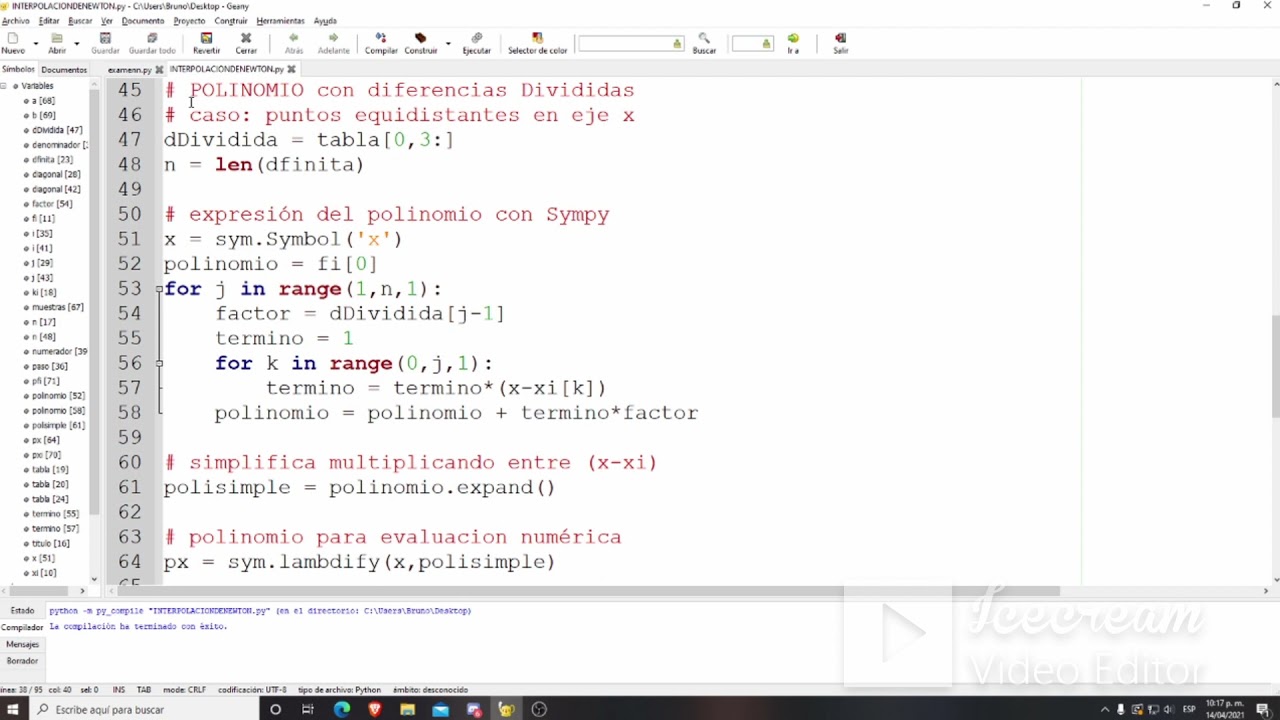Select symbol titulo [16] in the tree

50,543
